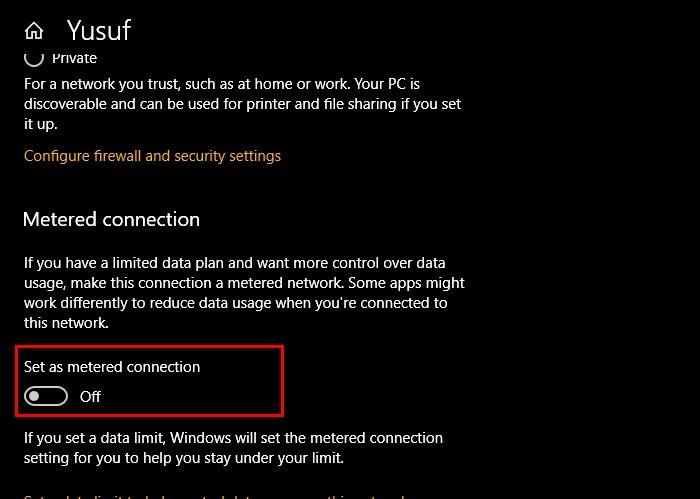
Task: Click the round knob inside the metered switch
Action: click(x=34, y=396)
